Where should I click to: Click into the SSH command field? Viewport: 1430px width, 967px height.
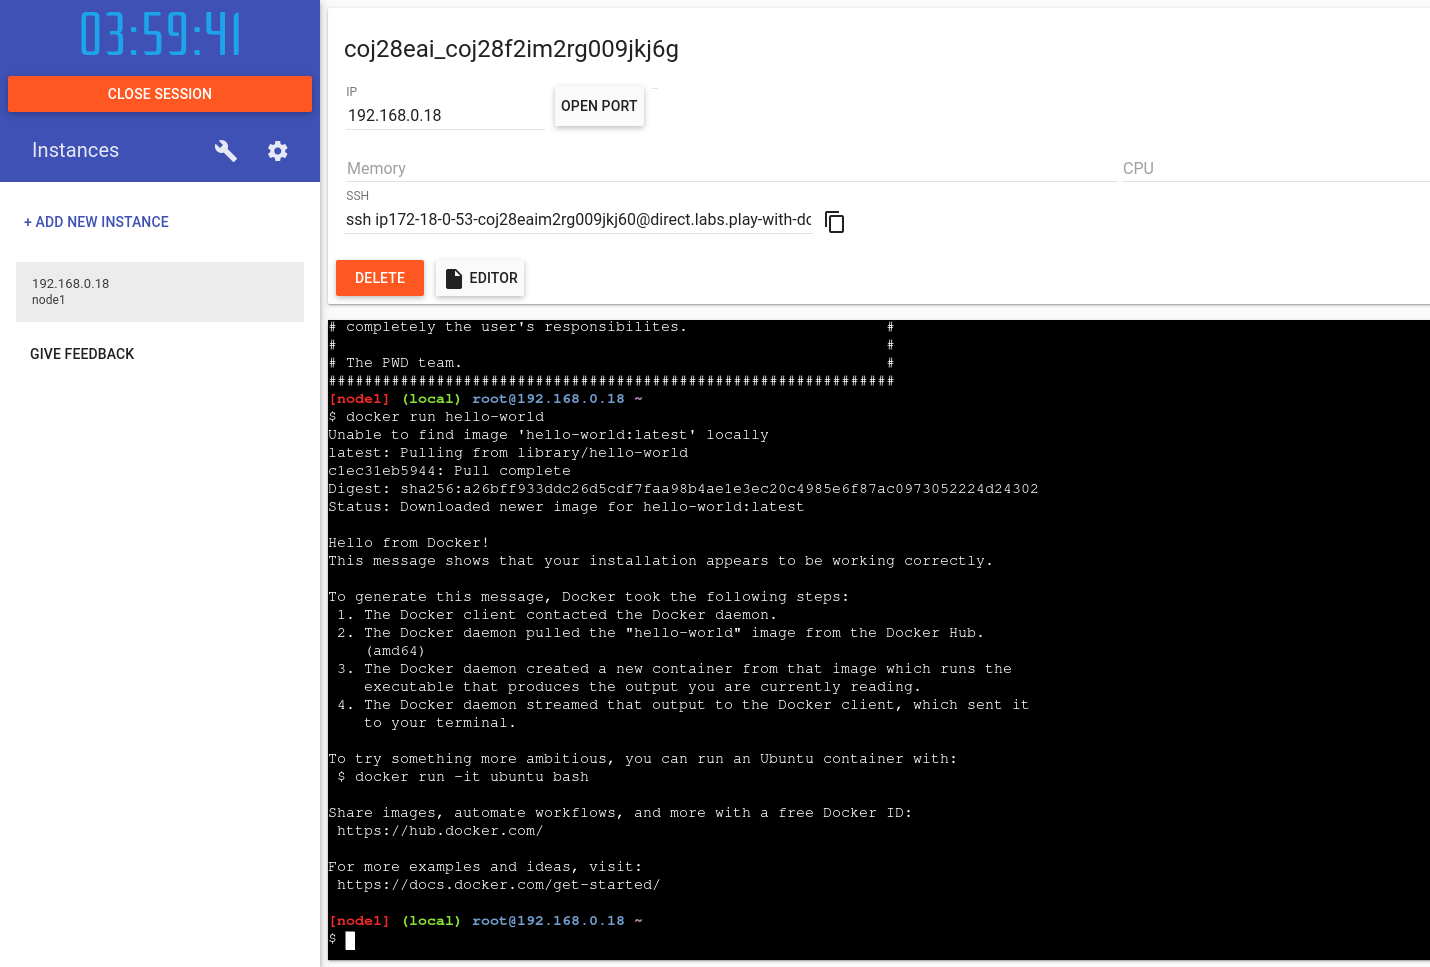[x=578, y=220]
